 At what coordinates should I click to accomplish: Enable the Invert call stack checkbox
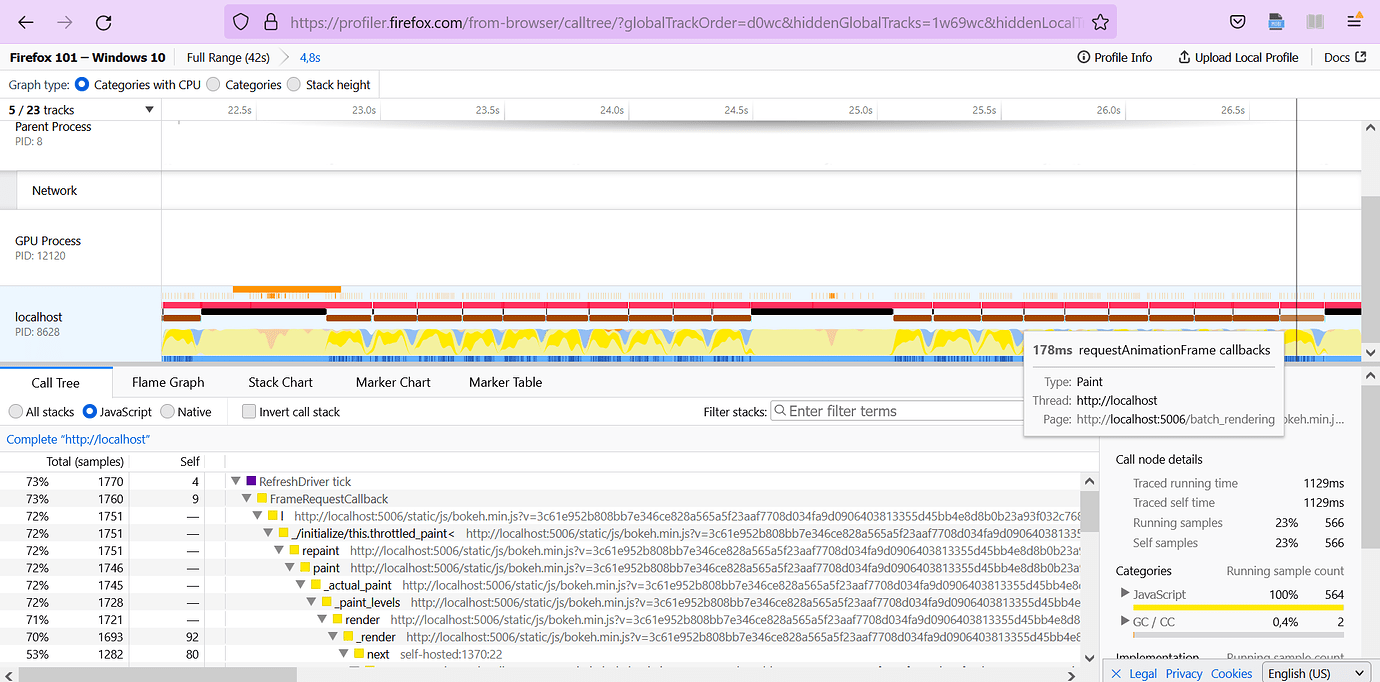pos(249,411)
